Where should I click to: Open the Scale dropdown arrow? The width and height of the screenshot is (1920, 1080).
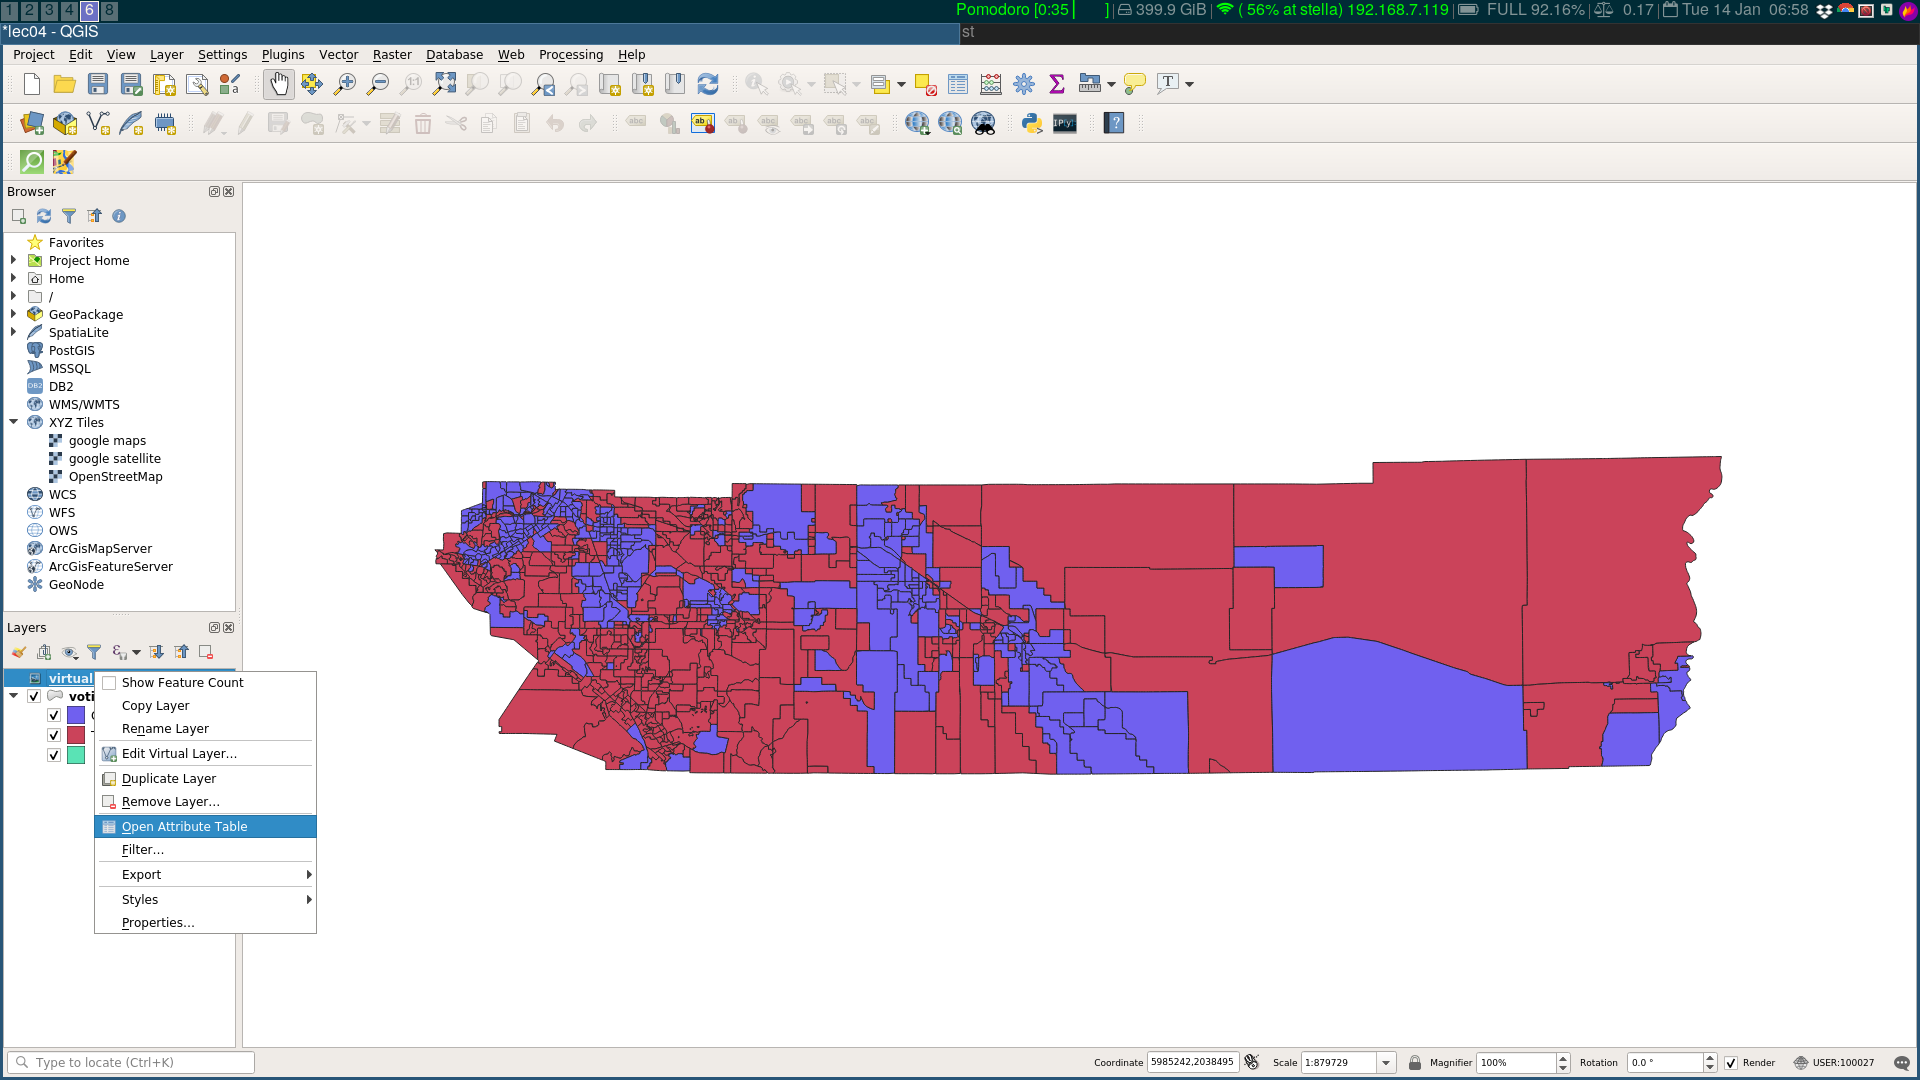(x=1386, y=1063)
